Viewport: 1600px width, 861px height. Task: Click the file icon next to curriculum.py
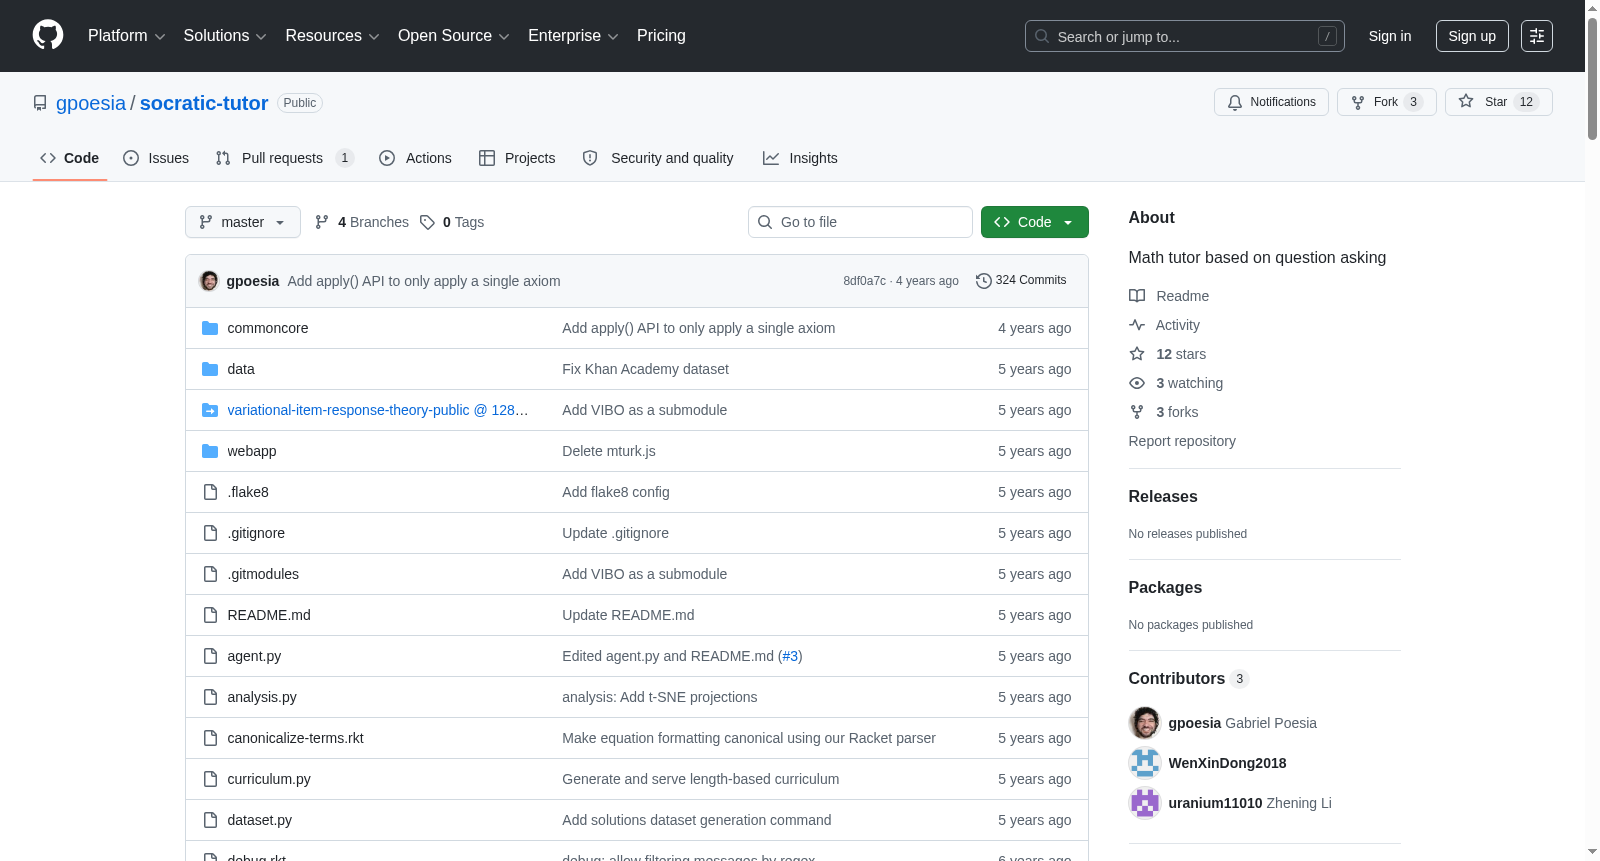[x=210, y=779]
